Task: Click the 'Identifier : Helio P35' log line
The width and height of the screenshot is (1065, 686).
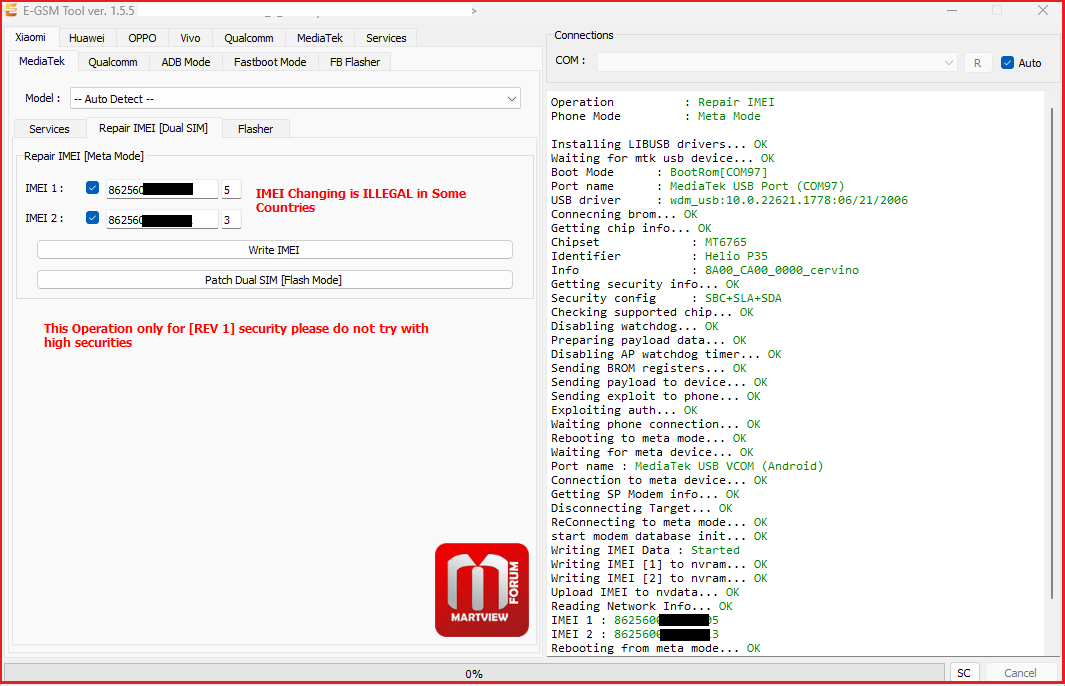Action: pyautogui.click(x=659, y=256)
